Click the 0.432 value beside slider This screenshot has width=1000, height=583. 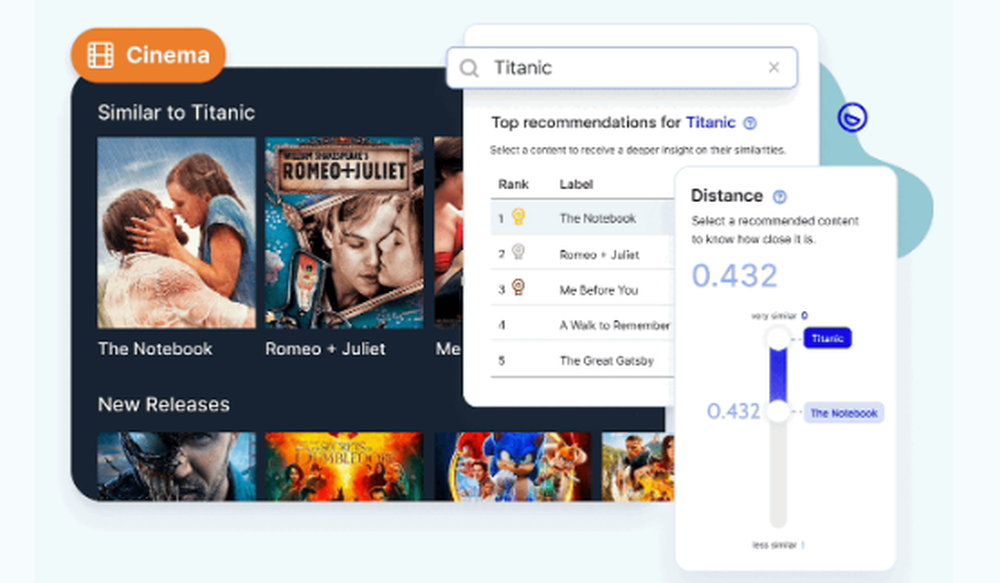(733, 411)
